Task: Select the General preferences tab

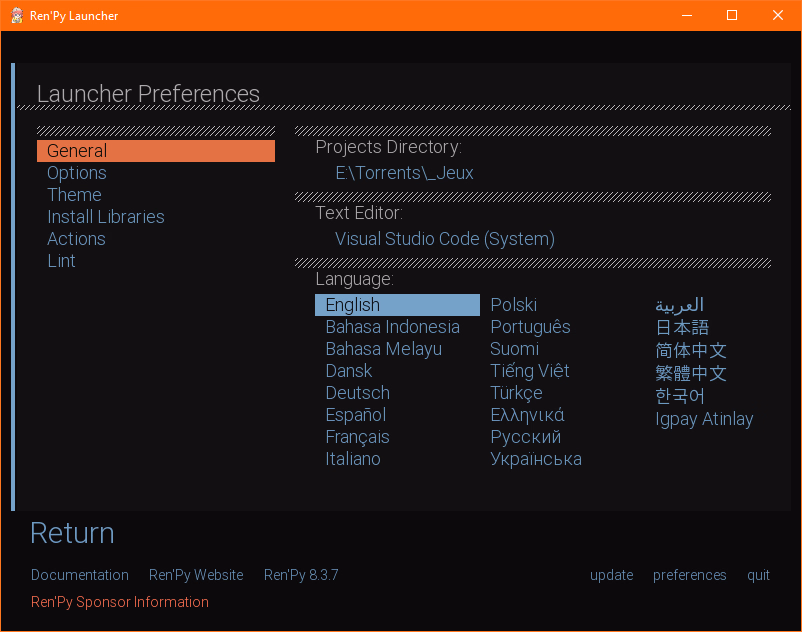Action: (77, 151)
